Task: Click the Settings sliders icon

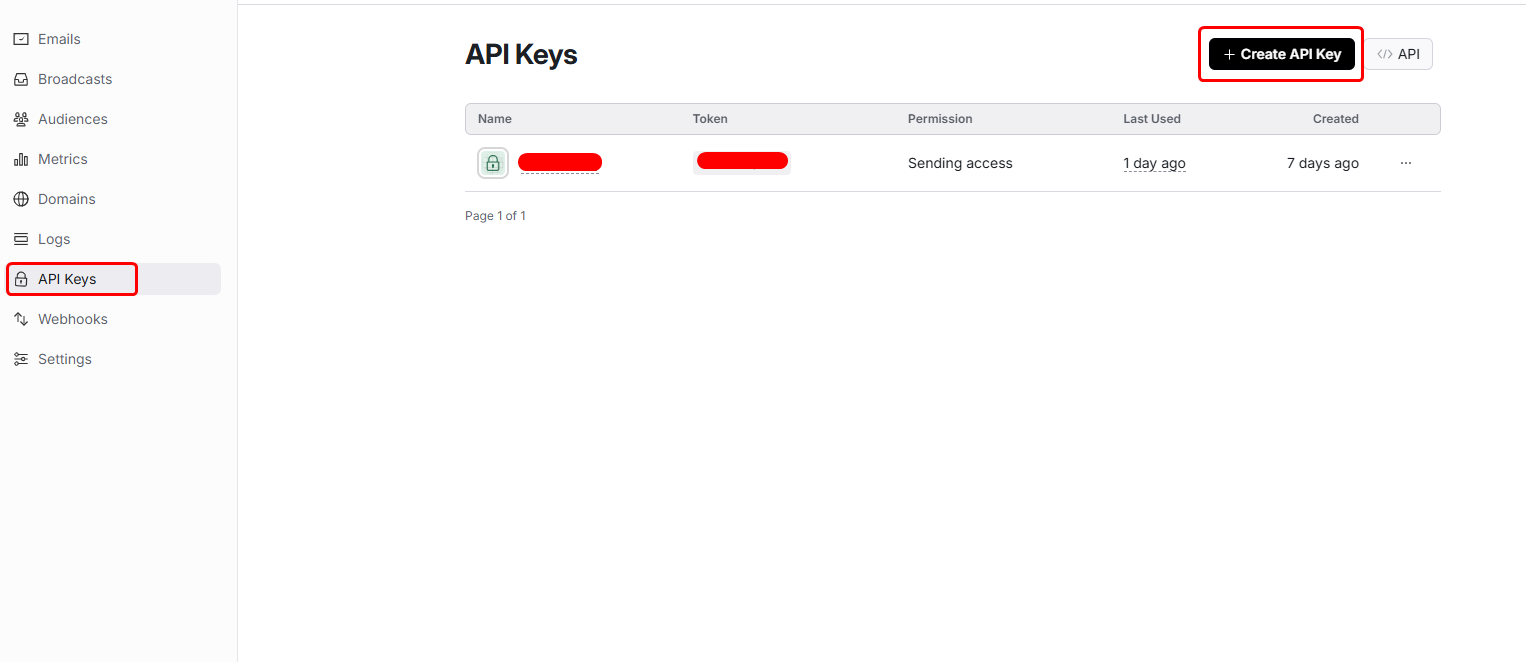Action: (20, 359)
